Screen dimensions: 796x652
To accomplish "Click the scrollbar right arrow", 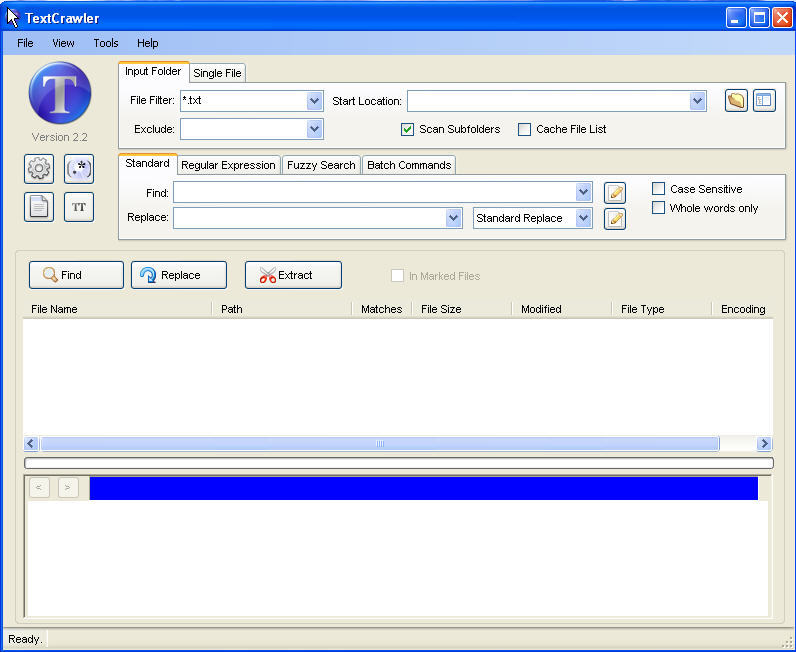I will (764, 444).
